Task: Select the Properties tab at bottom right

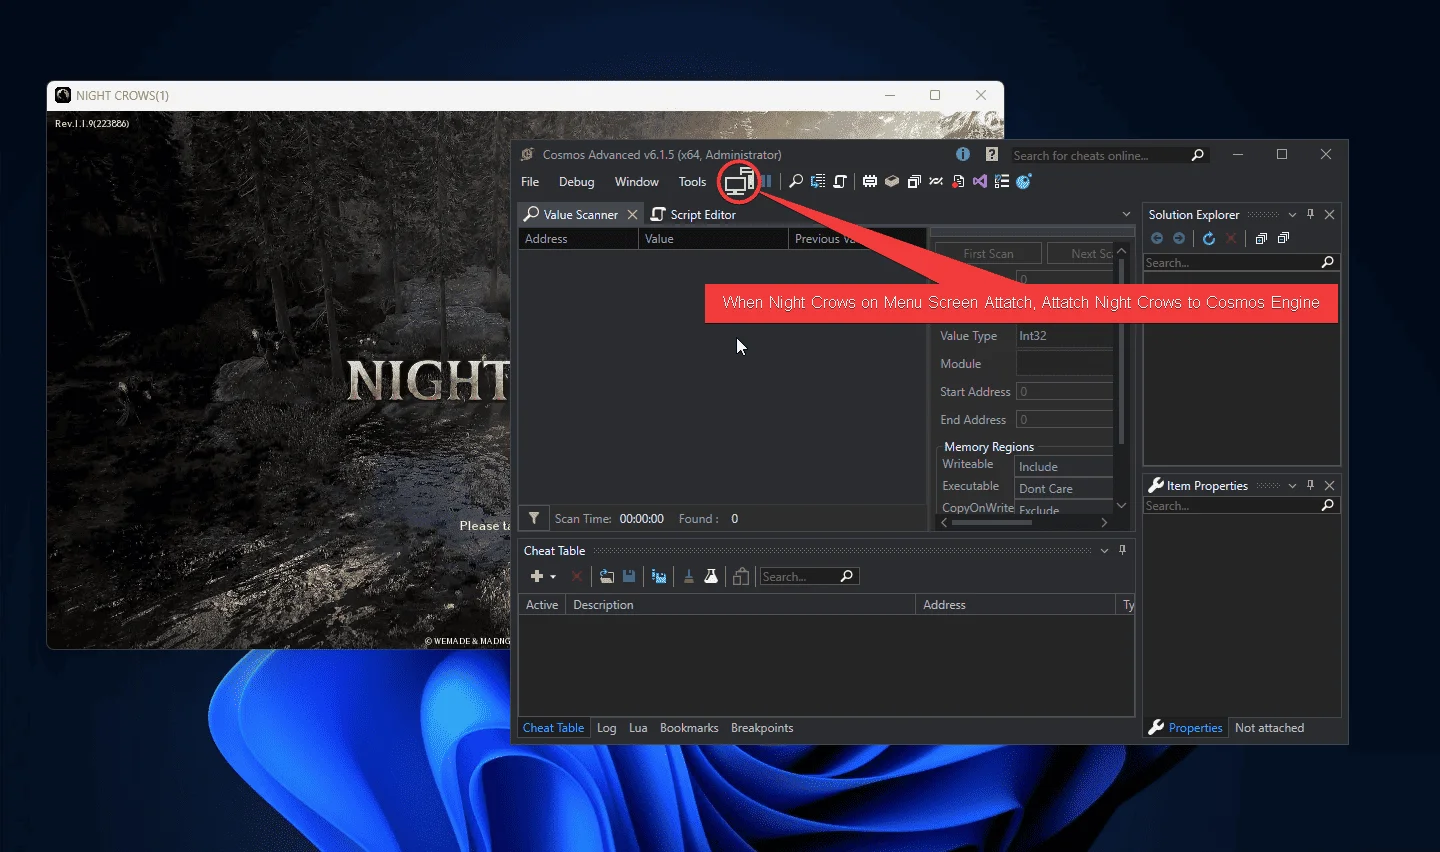Action: tap(1186, 728)
